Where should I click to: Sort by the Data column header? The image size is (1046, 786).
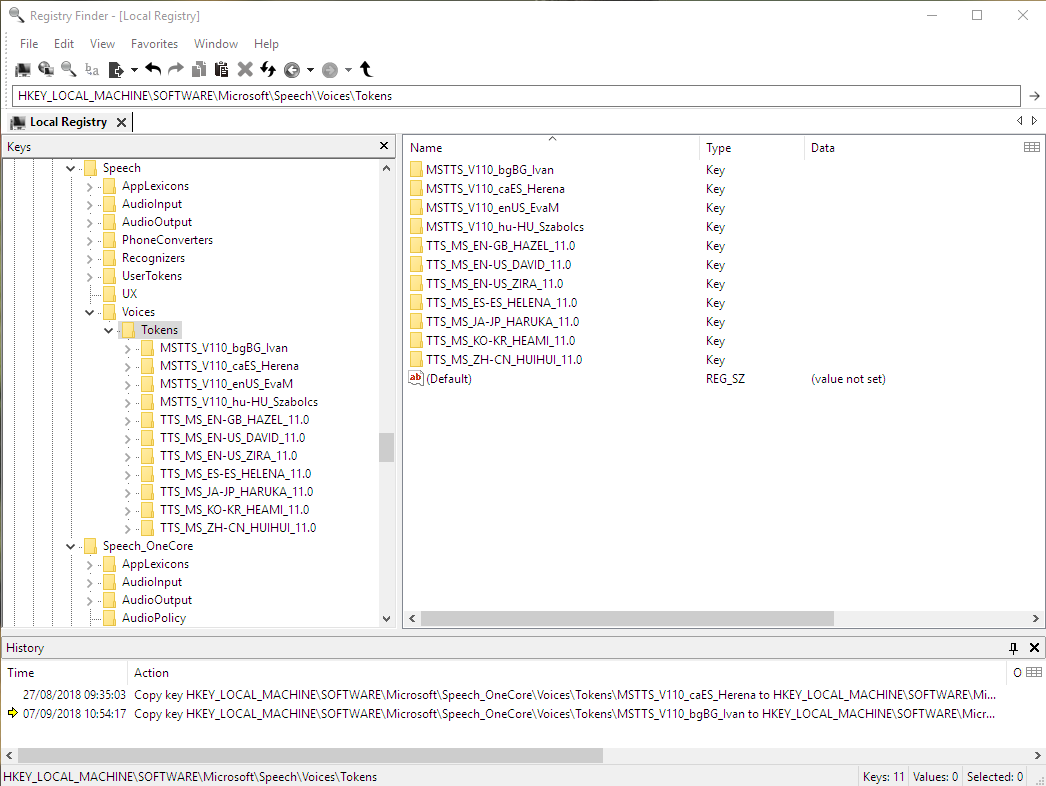coord(911,148)
